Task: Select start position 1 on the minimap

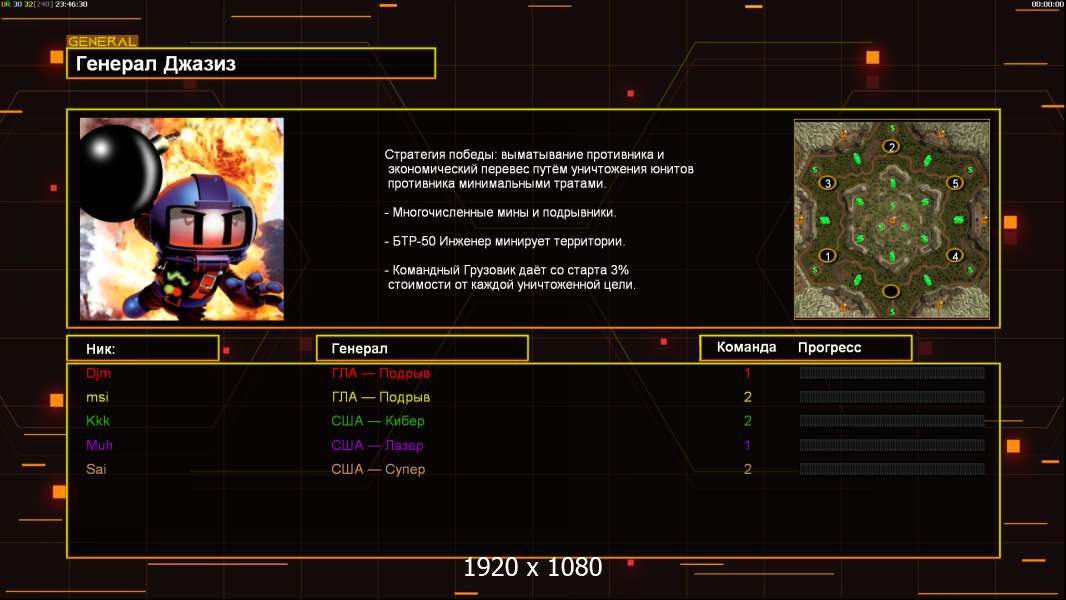Action: [x=827, y=256]
